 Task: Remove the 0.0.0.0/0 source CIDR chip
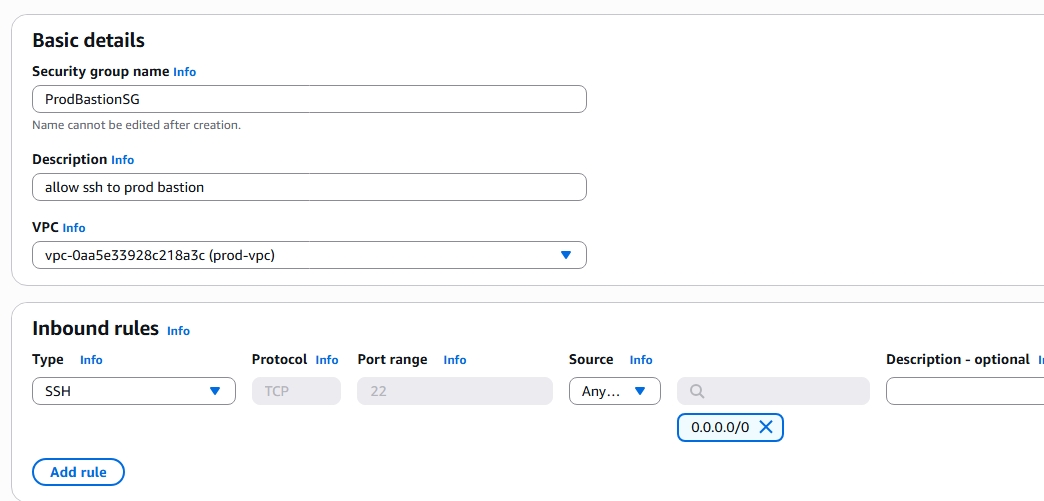[x=766, y=427]
